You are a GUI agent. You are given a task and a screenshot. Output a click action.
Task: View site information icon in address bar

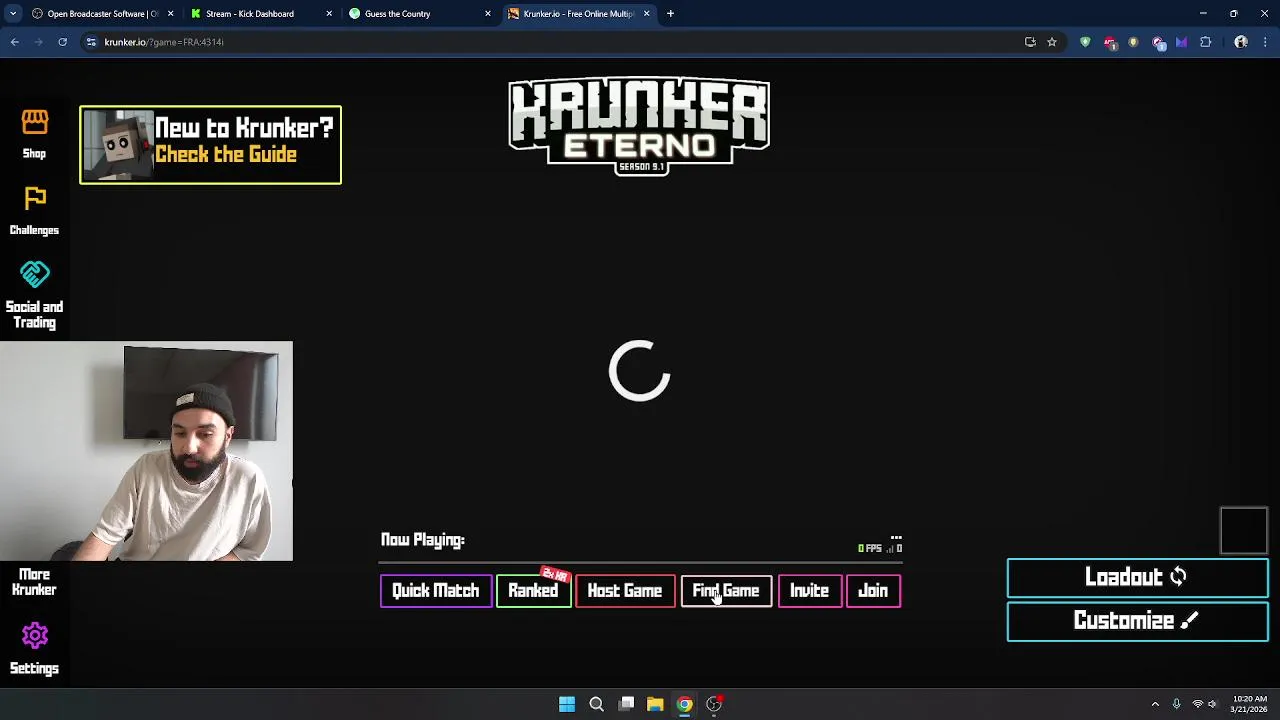pos(92,42)
